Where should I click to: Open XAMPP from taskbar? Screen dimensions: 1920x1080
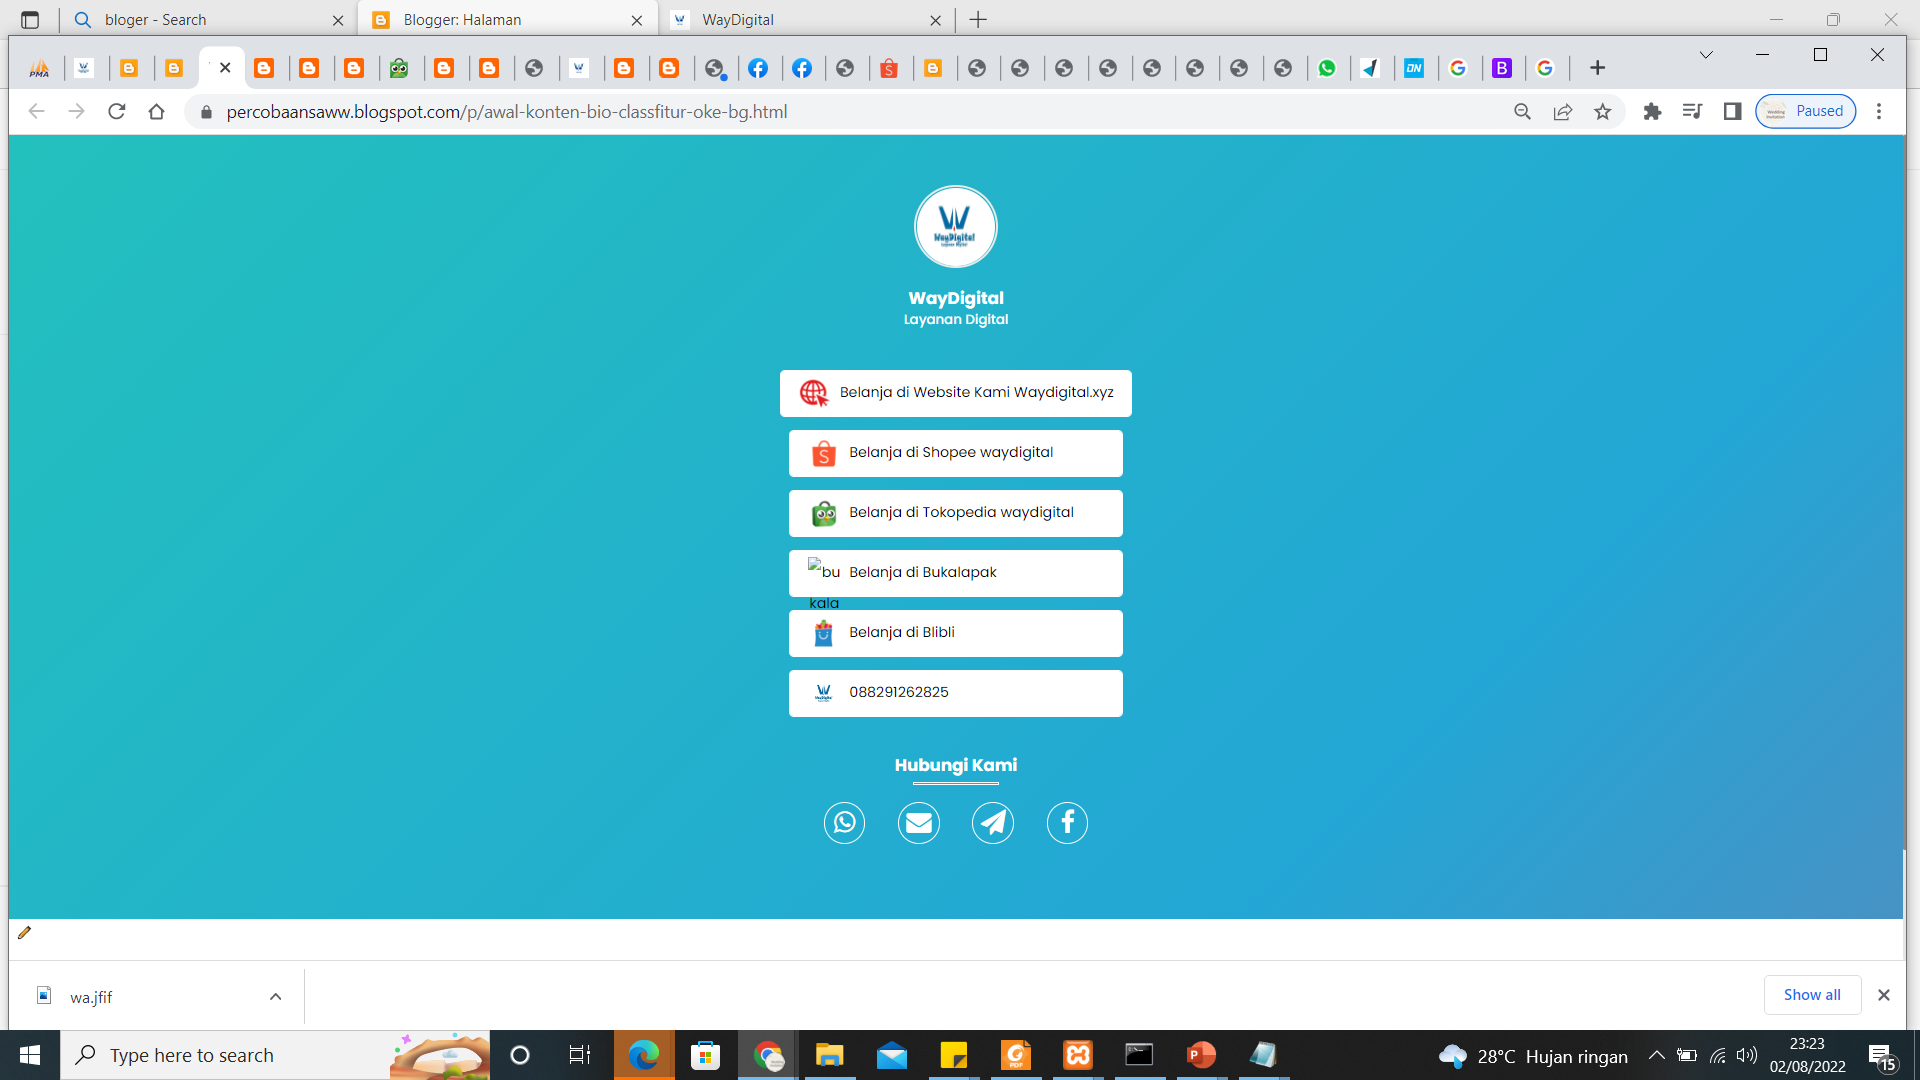[x=1078, y=1055]
